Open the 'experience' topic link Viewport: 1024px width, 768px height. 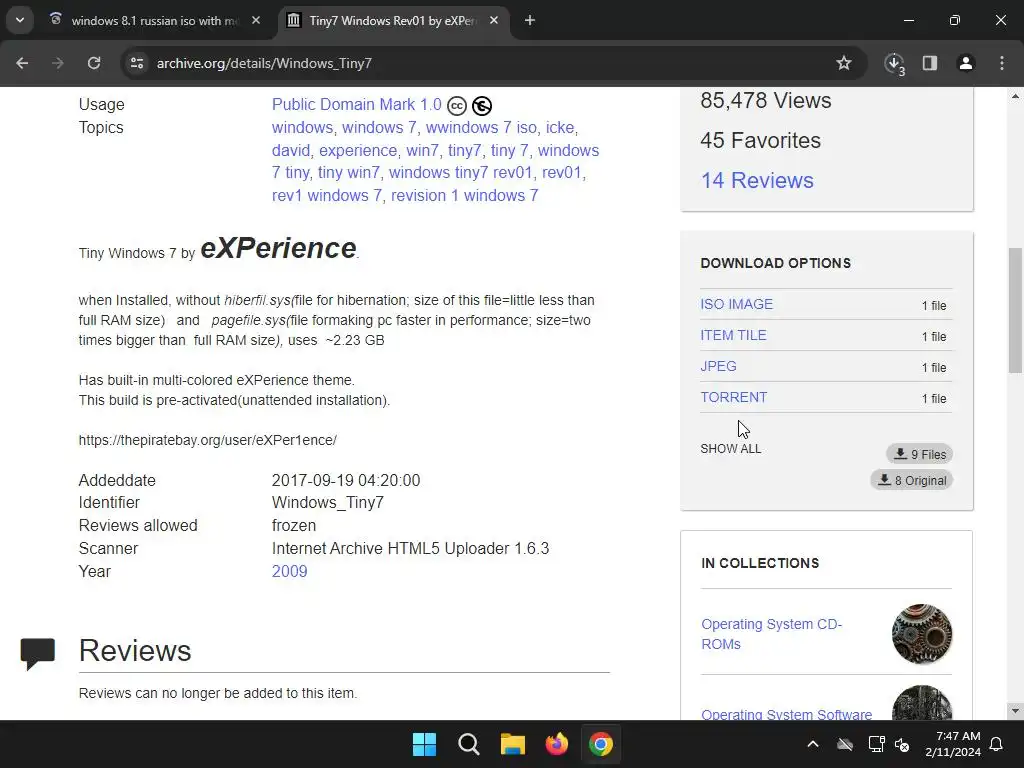(358, 150)
